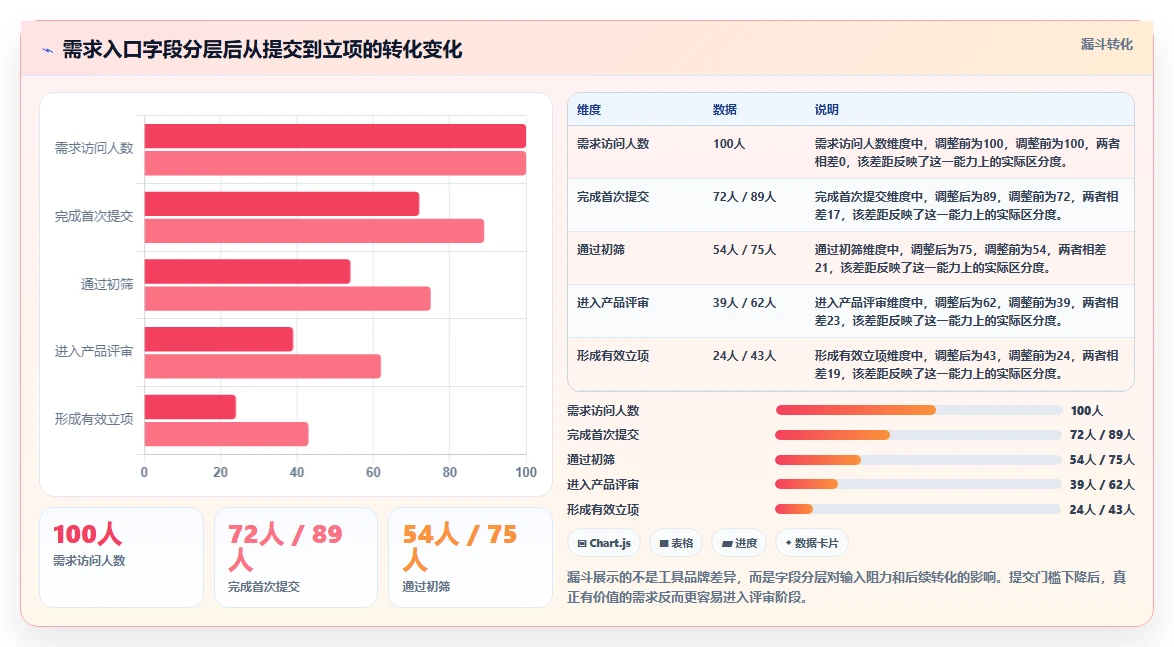Viewport: 1174px width, 647px height.
Task: Click the description for 通过初筛 row
Action: (961, 258)
